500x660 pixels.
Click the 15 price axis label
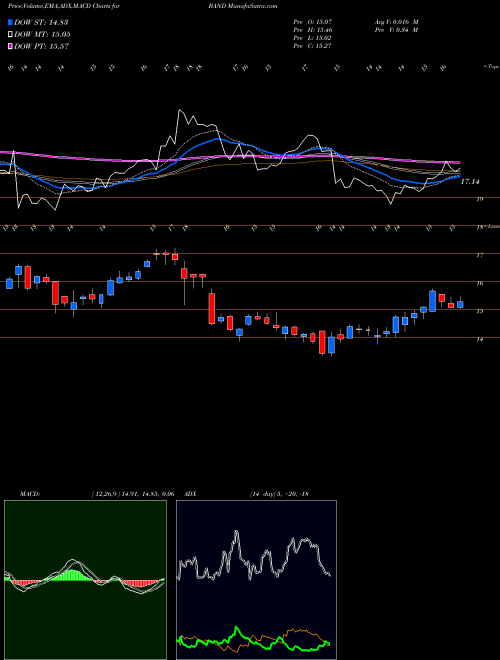pyautogui.click(x=479, y=311)
